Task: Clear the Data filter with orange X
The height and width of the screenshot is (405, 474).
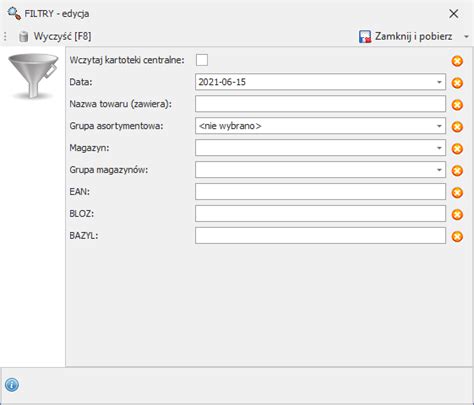Action: 457,83
